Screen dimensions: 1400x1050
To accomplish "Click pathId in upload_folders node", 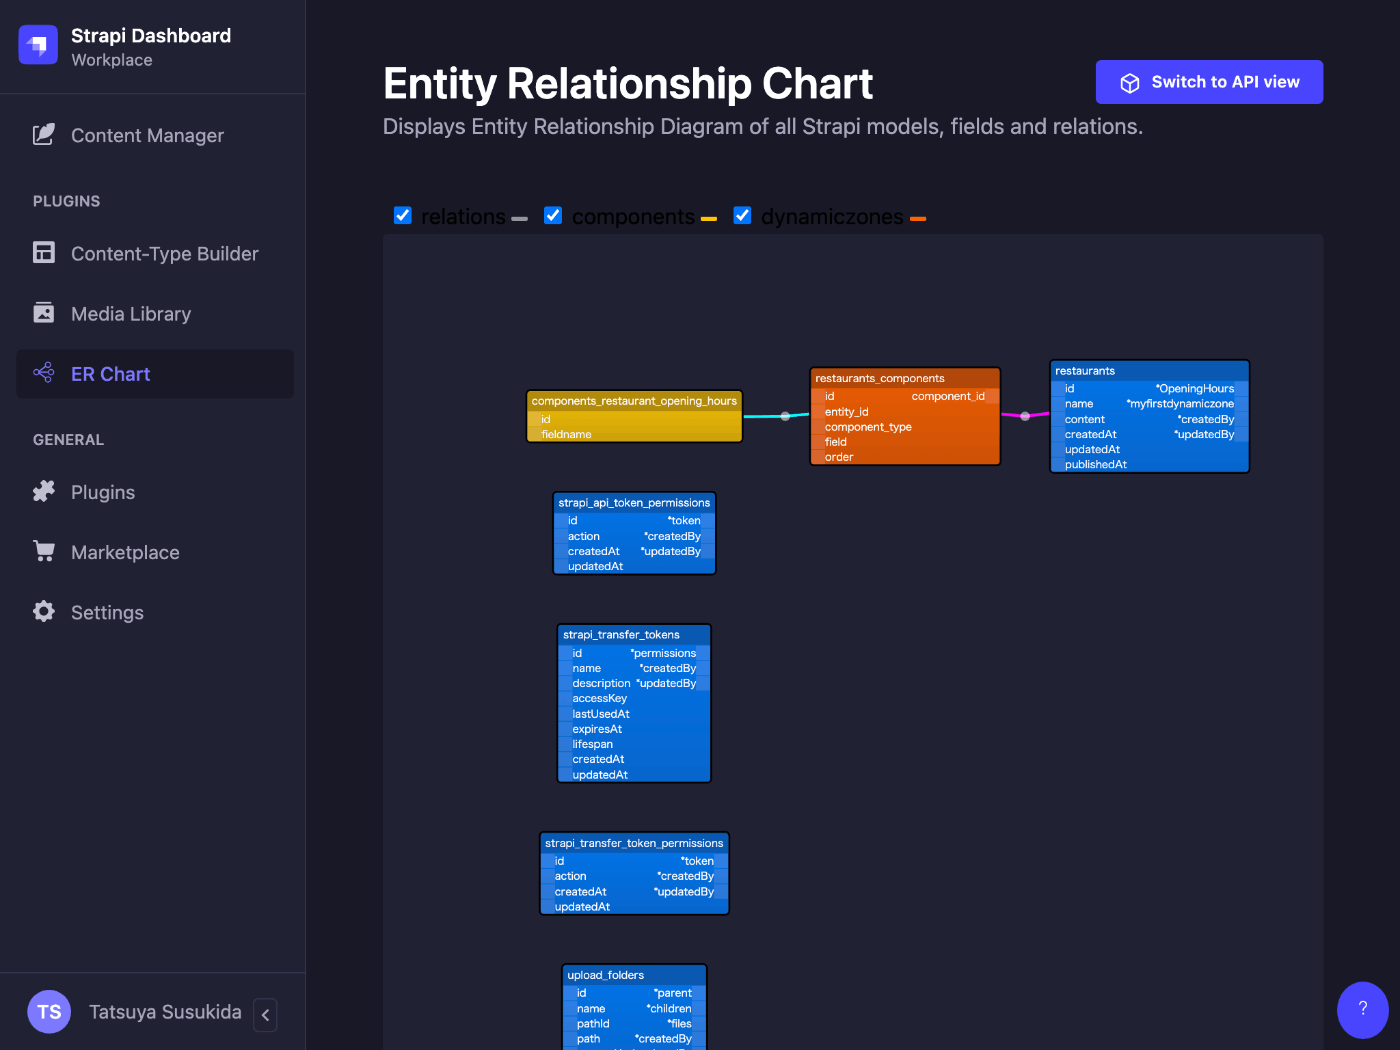I will click(593, 1023).
